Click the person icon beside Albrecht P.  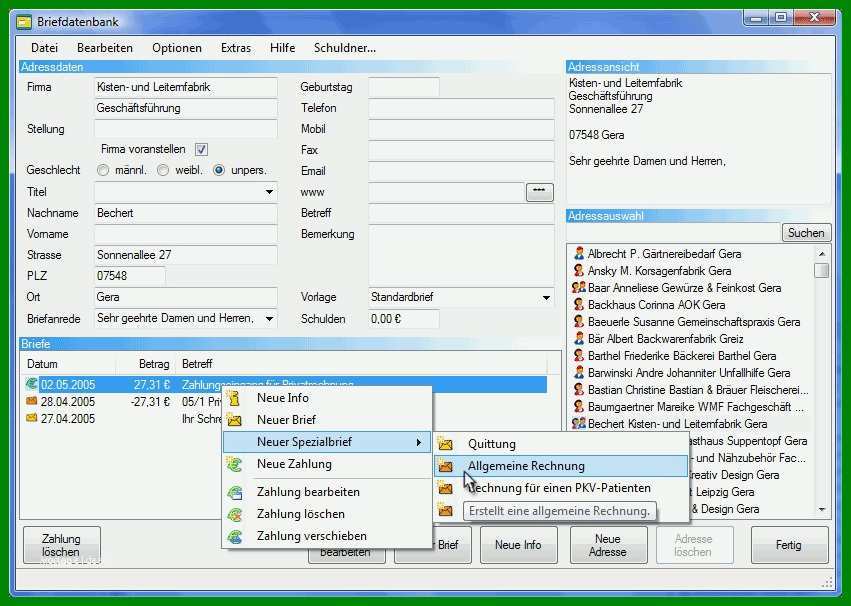[x=579, y=253]
